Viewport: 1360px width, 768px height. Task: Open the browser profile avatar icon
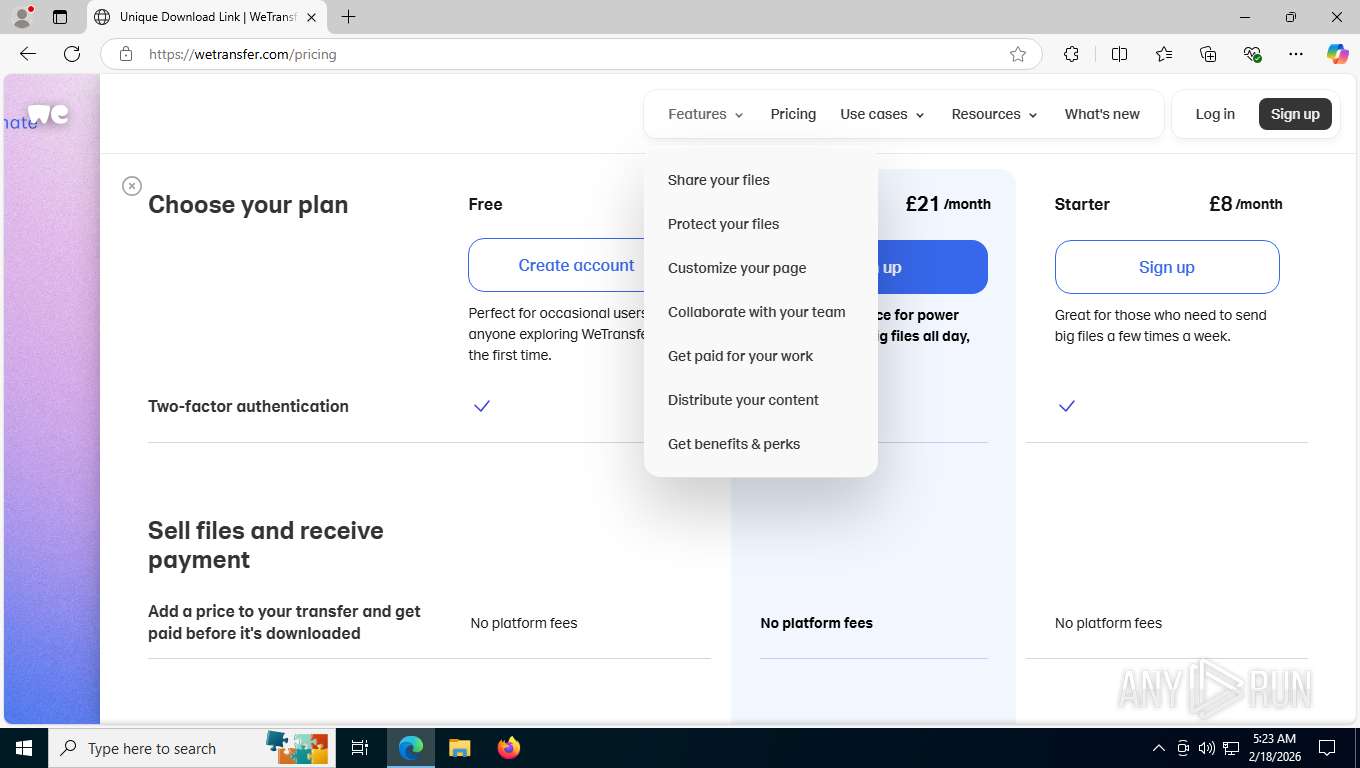coord(21,17)
